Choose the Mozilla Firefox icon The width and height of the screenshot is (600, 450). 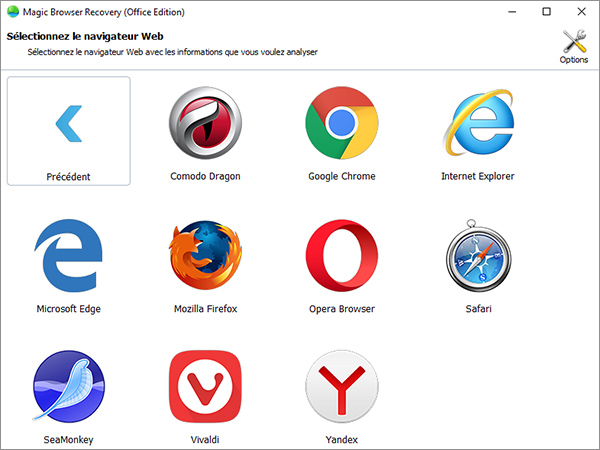tap(205, 255)
